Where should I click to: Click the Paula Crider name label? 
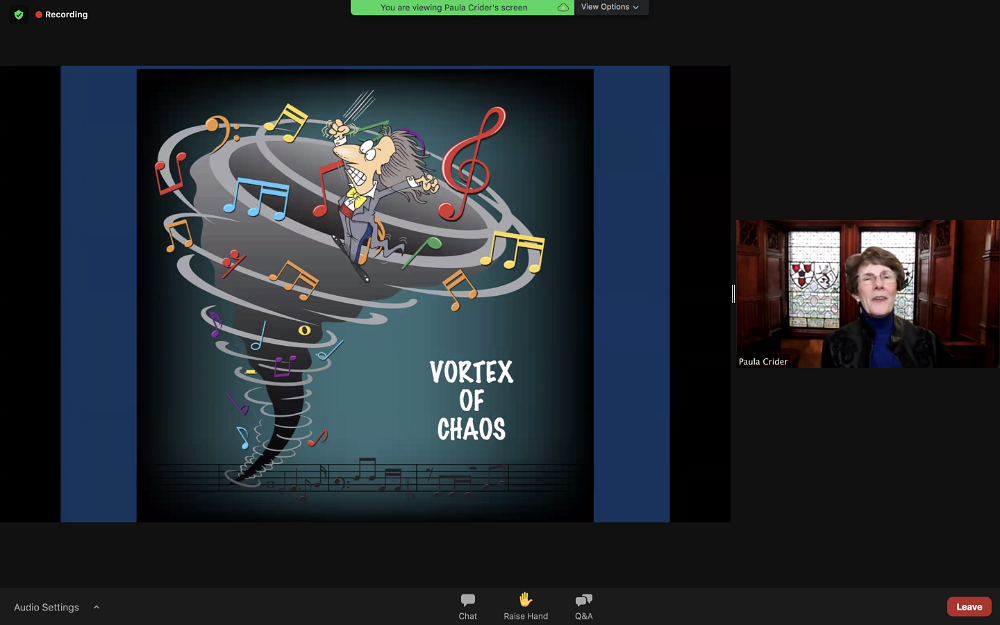pyautogui.click(x=763, y=362)
